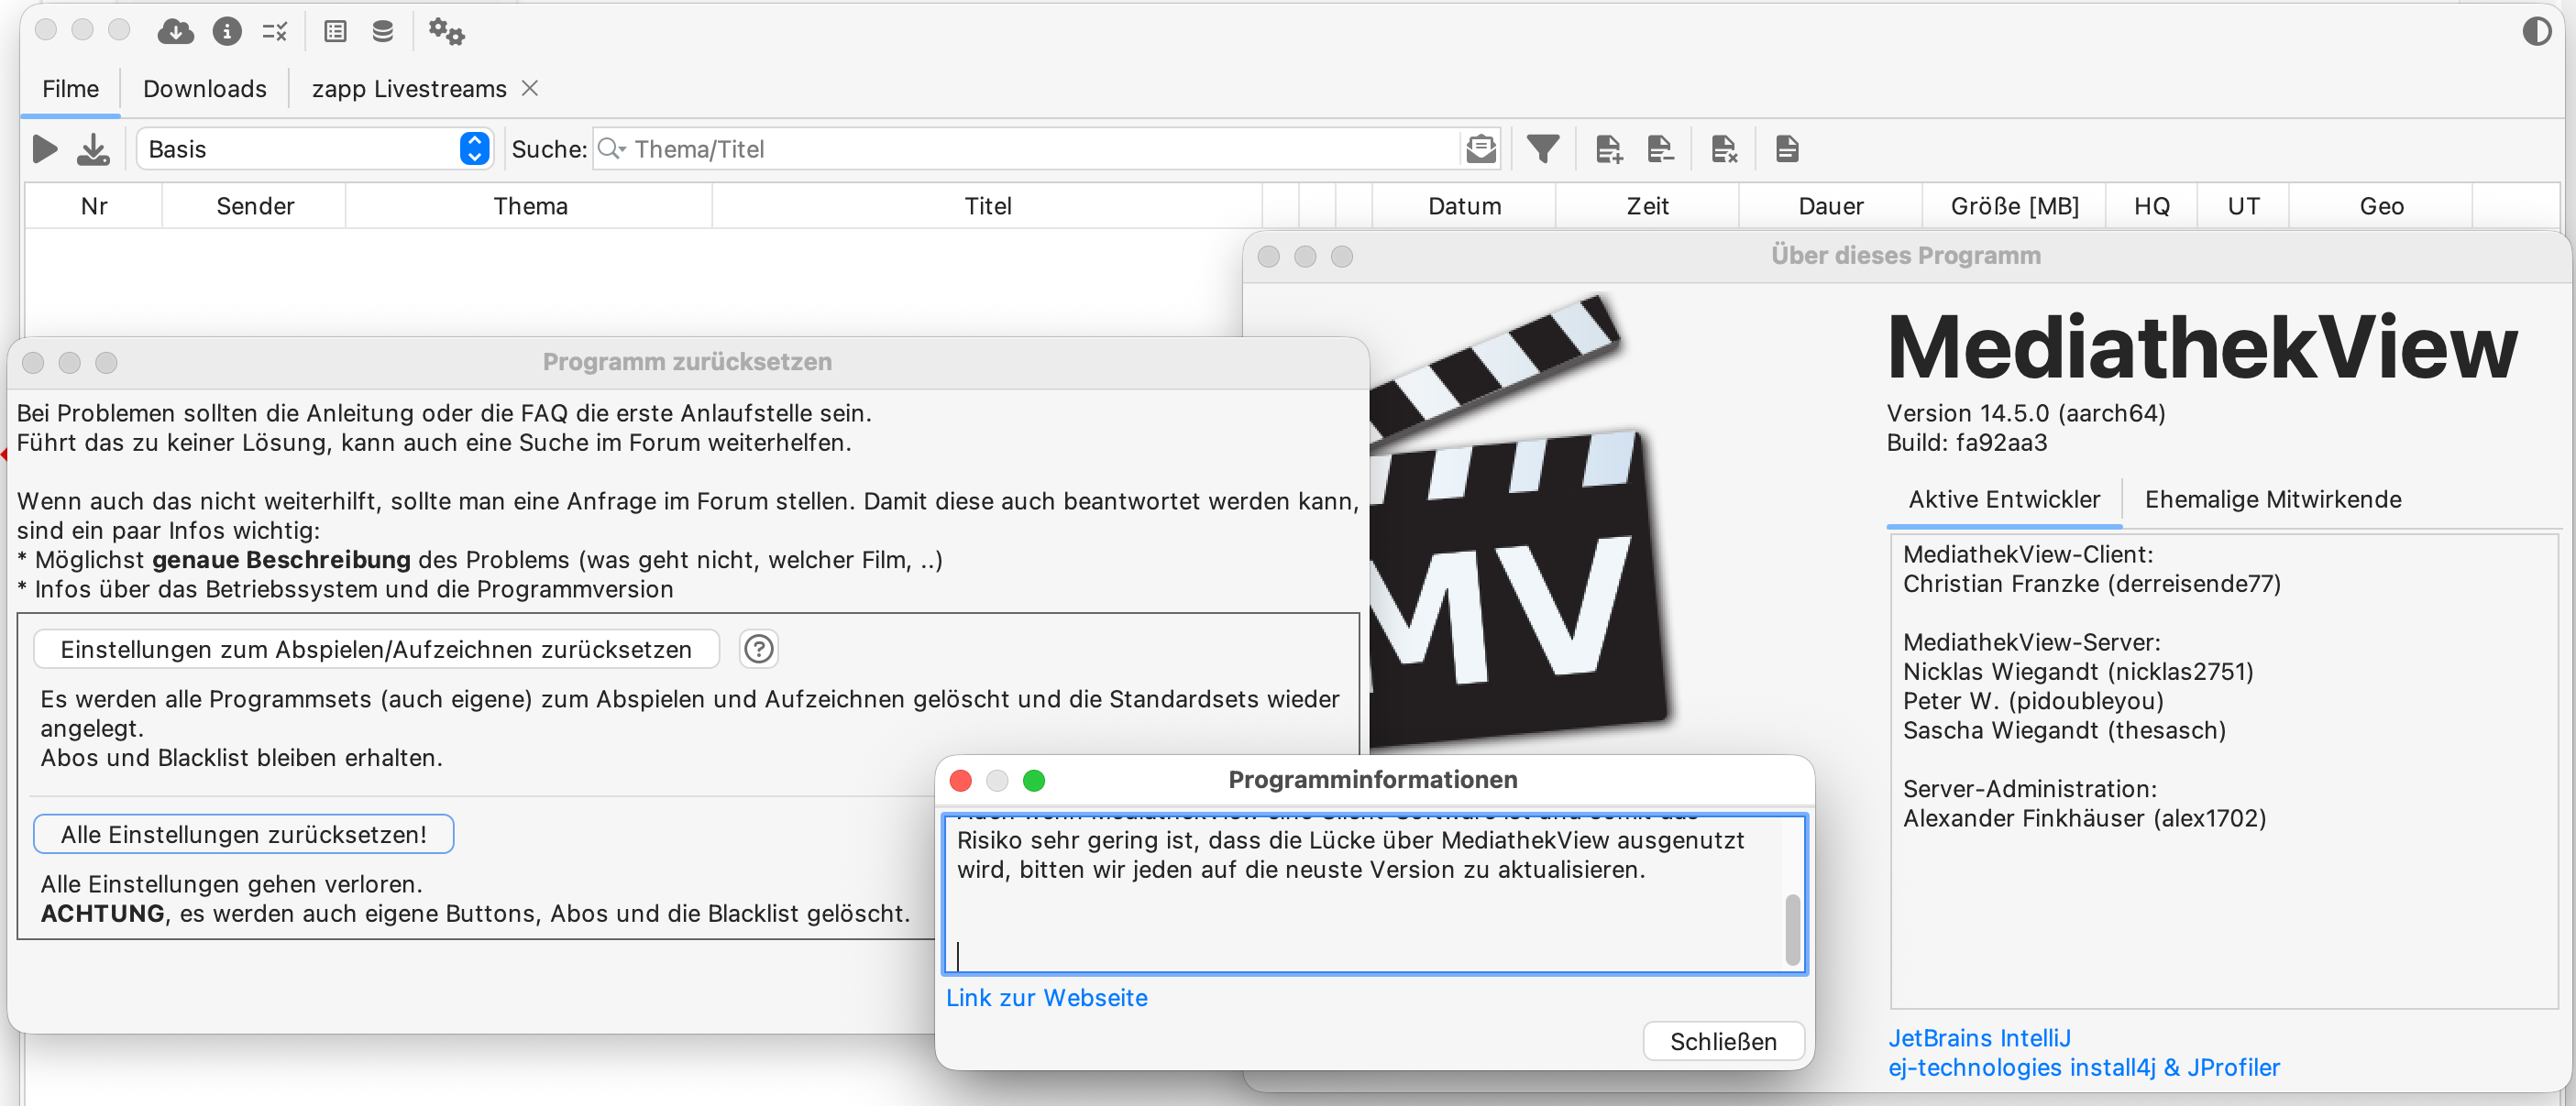Click the Programminformationen text scrollbar
Image resolution: width=2576 pixels, height=1106 pixels.
[x=1792, y=930]
